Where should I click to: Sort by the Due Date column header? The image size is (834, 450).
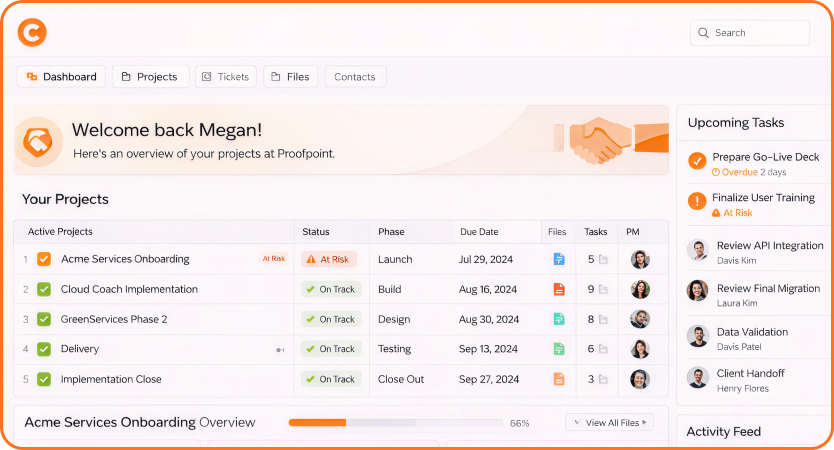pos(479,232)
